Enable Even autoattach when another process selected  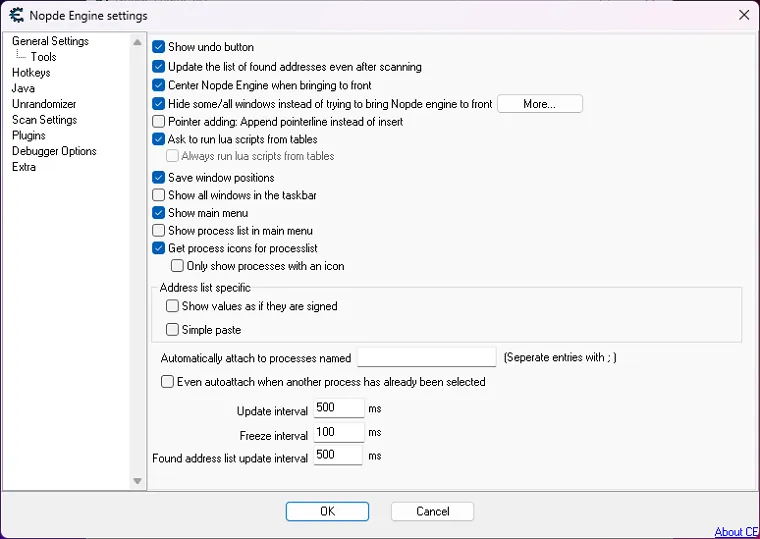[x=167, y=381]
